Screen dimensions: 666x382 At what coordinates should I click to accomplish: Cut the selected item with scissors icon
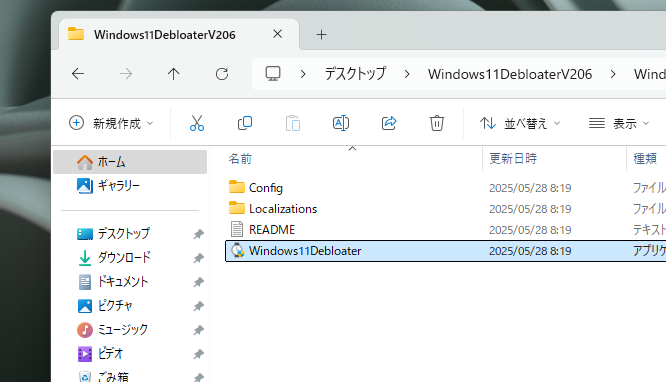(x=197, y=123)
